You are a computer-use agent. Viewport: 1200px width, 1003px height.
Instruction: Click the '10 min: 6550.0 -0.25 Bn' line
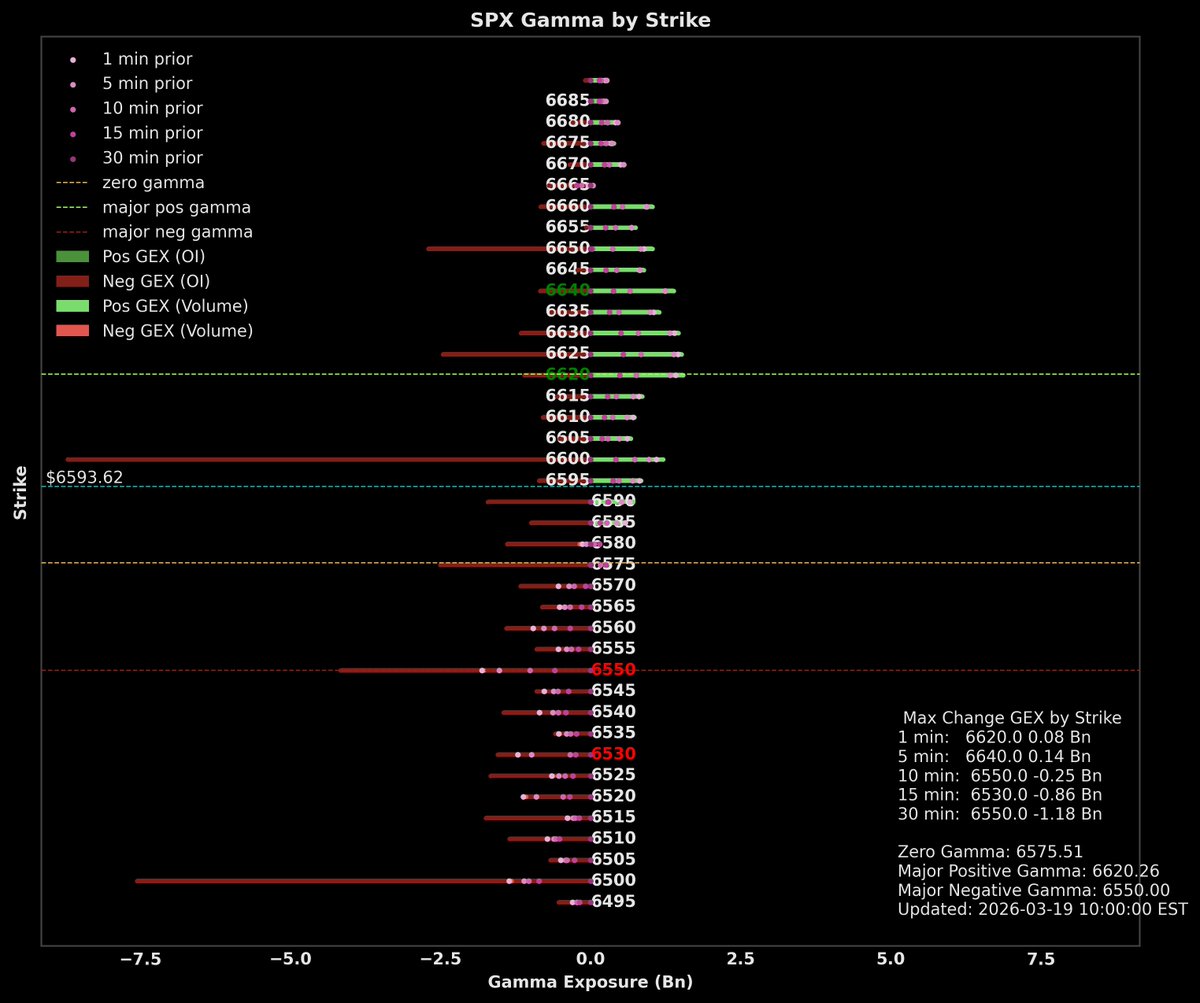(x=1000, y=775)
